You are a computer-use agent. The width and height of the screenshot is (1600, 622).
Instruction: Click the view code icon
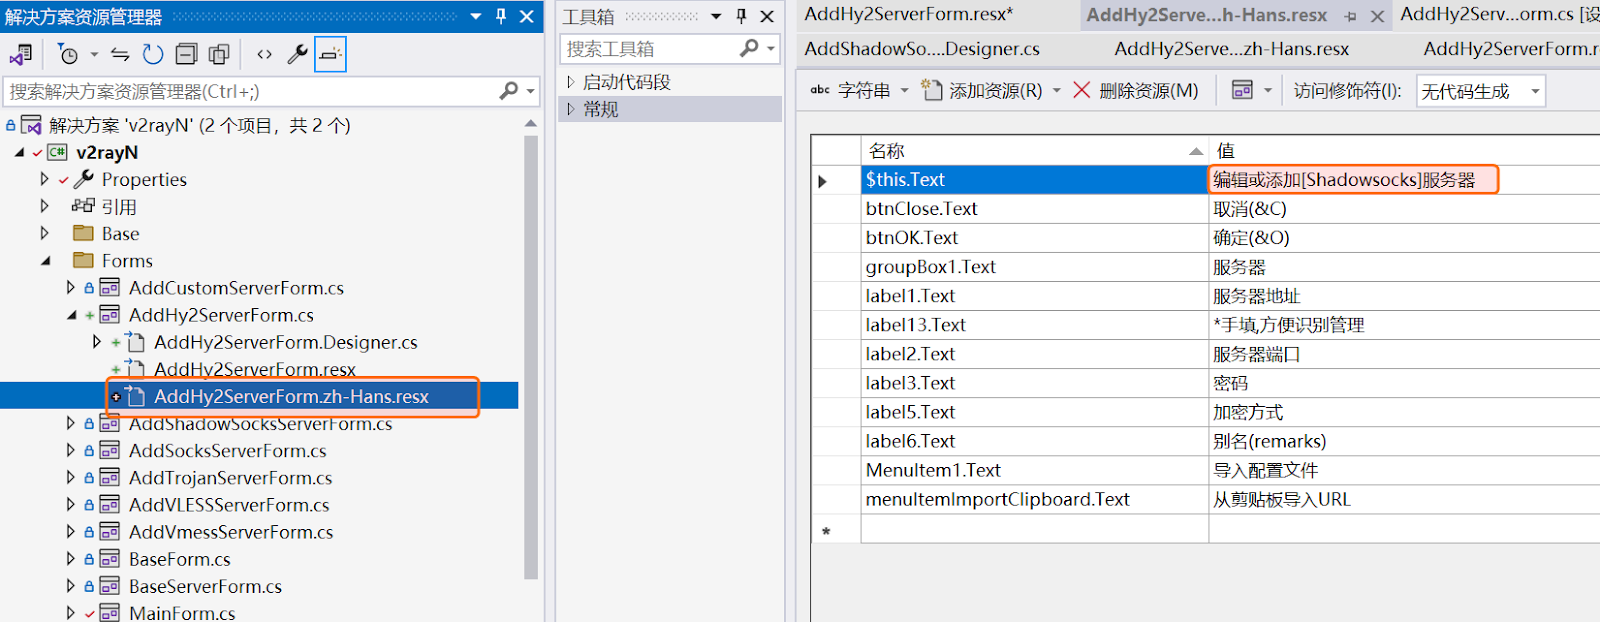264,54
